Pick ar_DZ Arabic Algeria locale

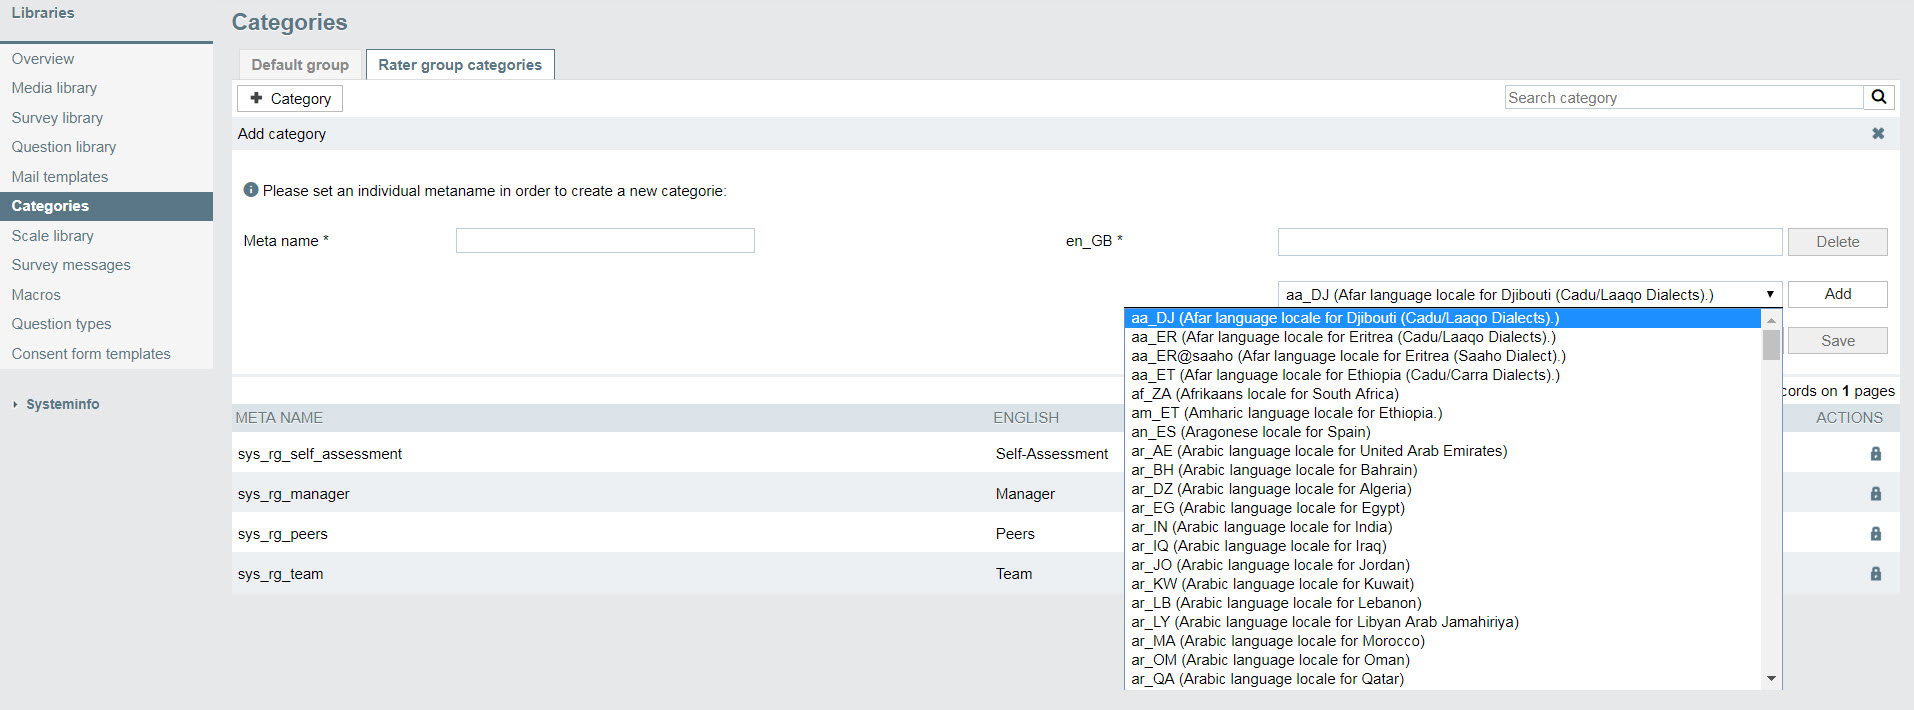pos(1442,489)
